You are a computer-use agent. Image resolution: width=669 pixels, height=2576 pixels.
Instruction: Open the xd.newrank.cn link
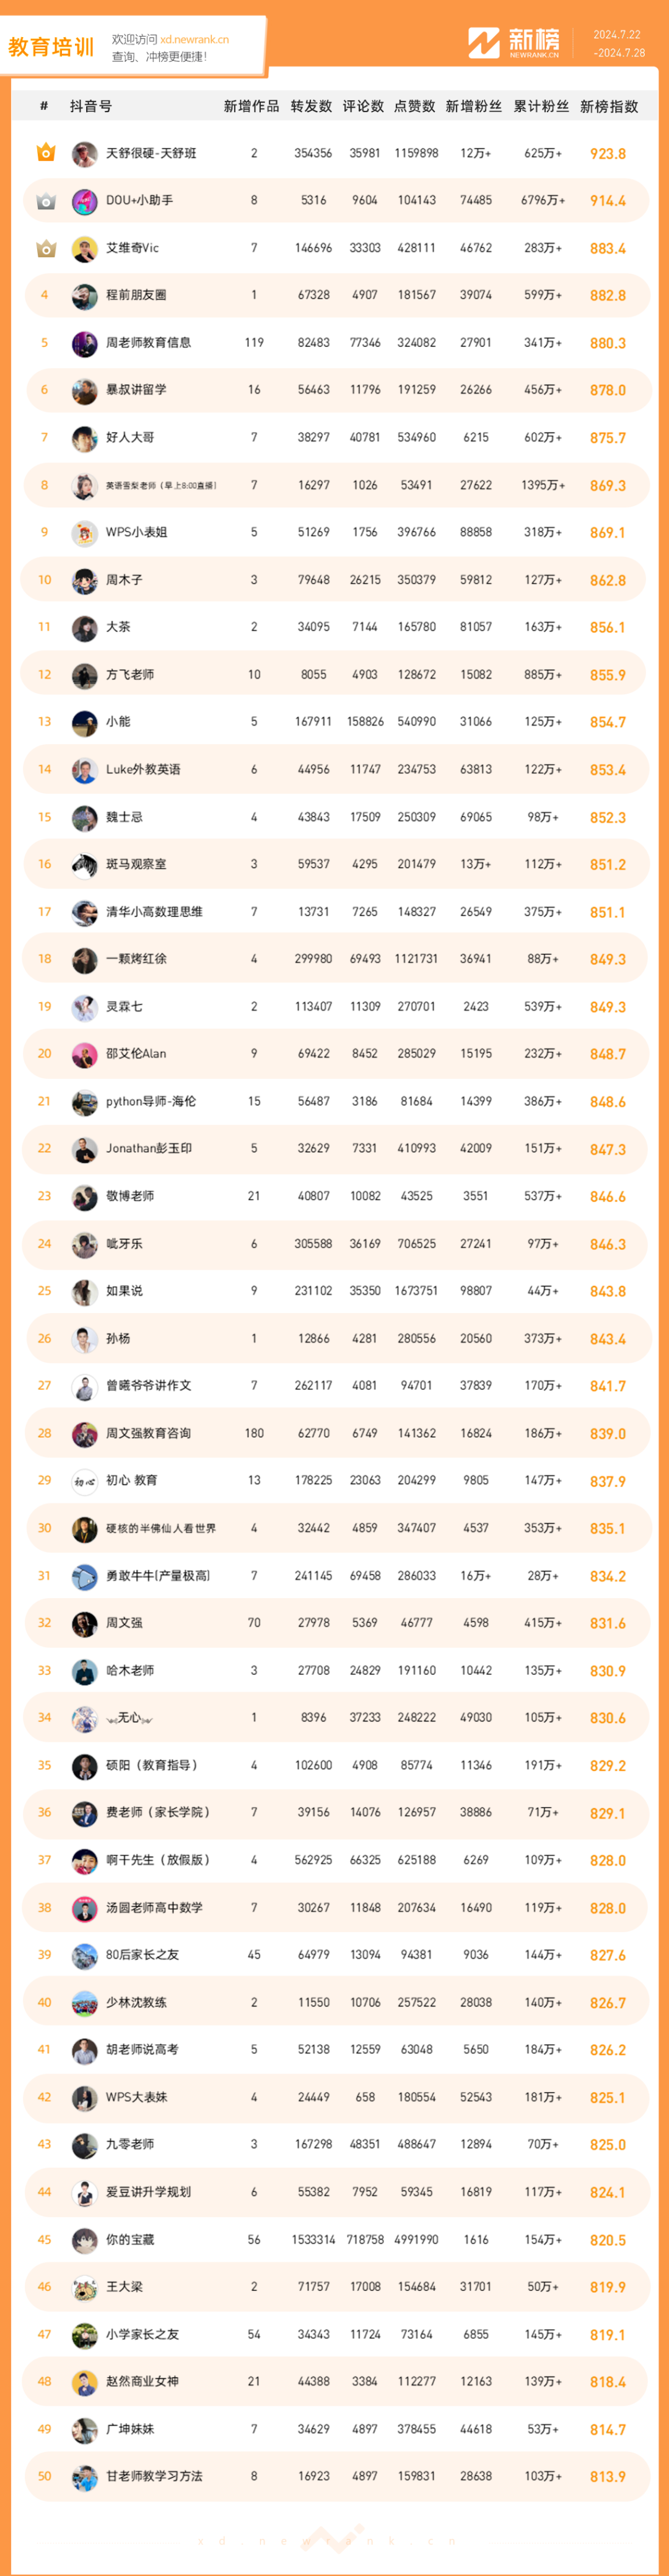point(194,40)
